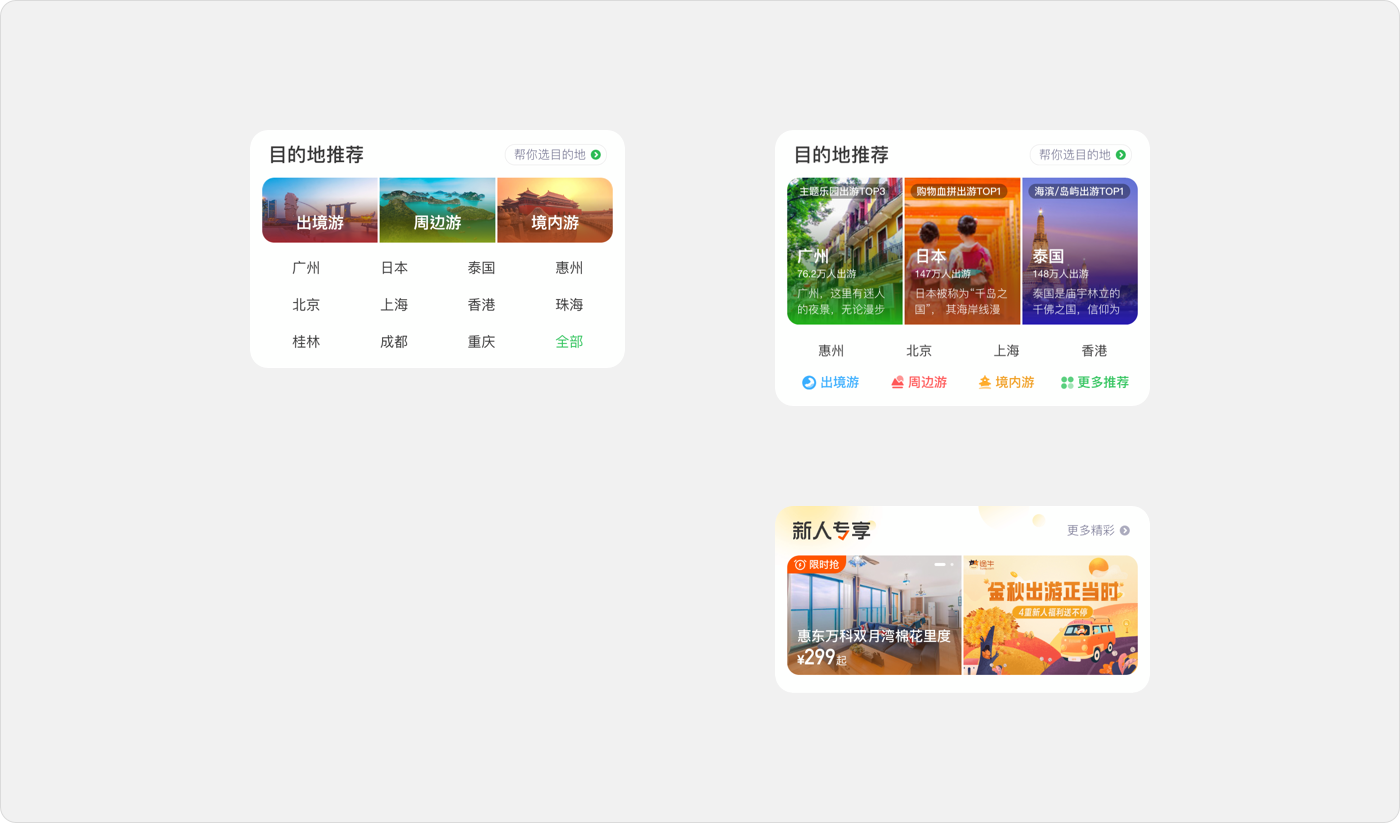Open the 金秋出游正当时 promo banner
This screenshot has width=1400, height=823.
pos(1050,615)
